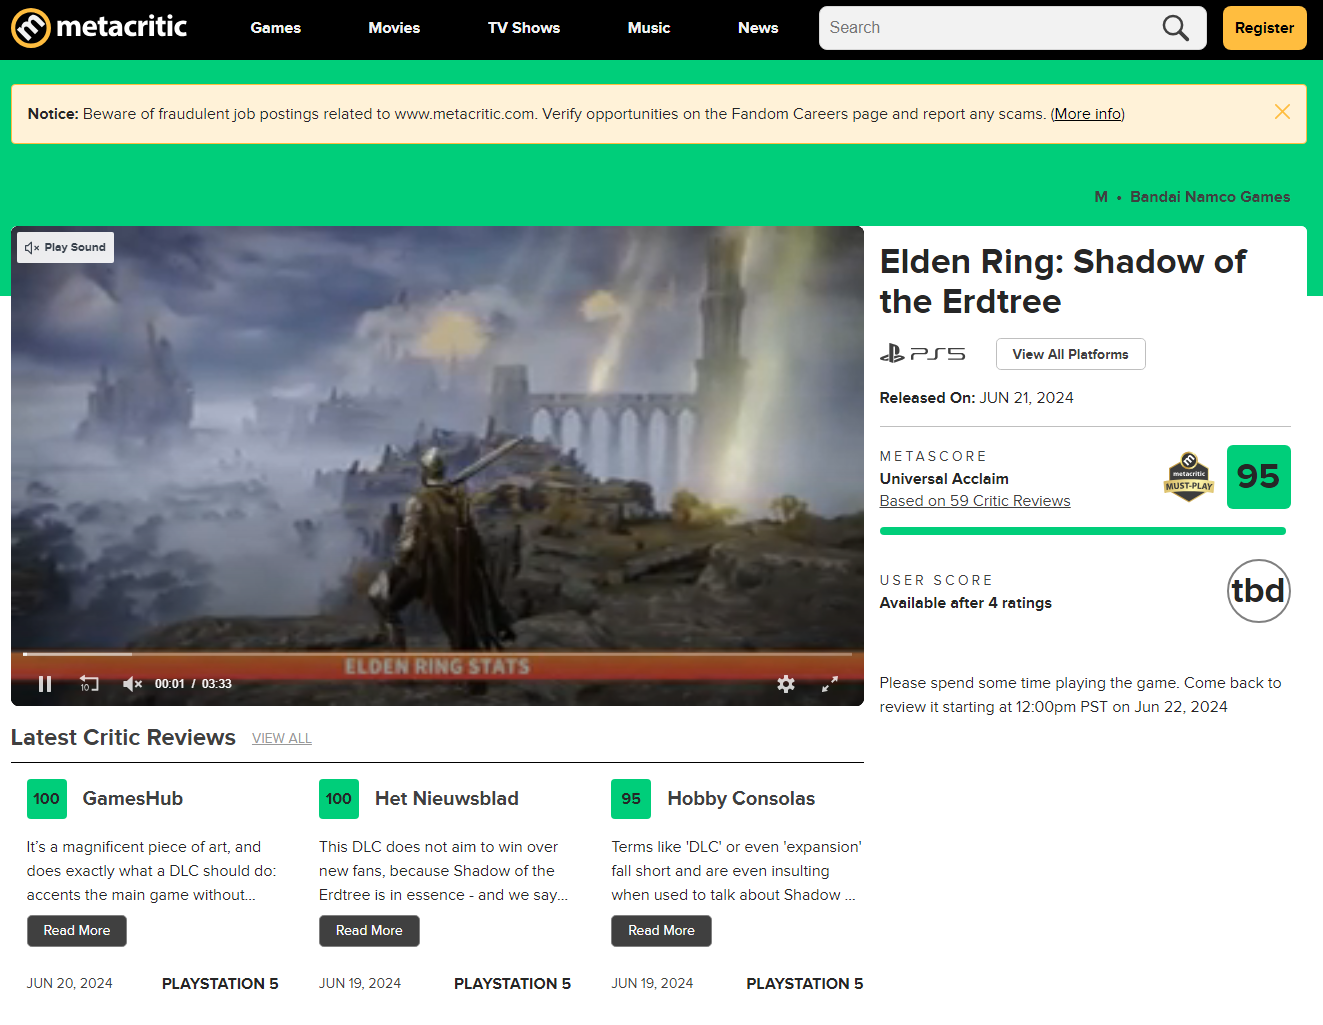Click Read More on GamesHub review
Viewport: 1323px width, 1025px height.
pos(77,931)
